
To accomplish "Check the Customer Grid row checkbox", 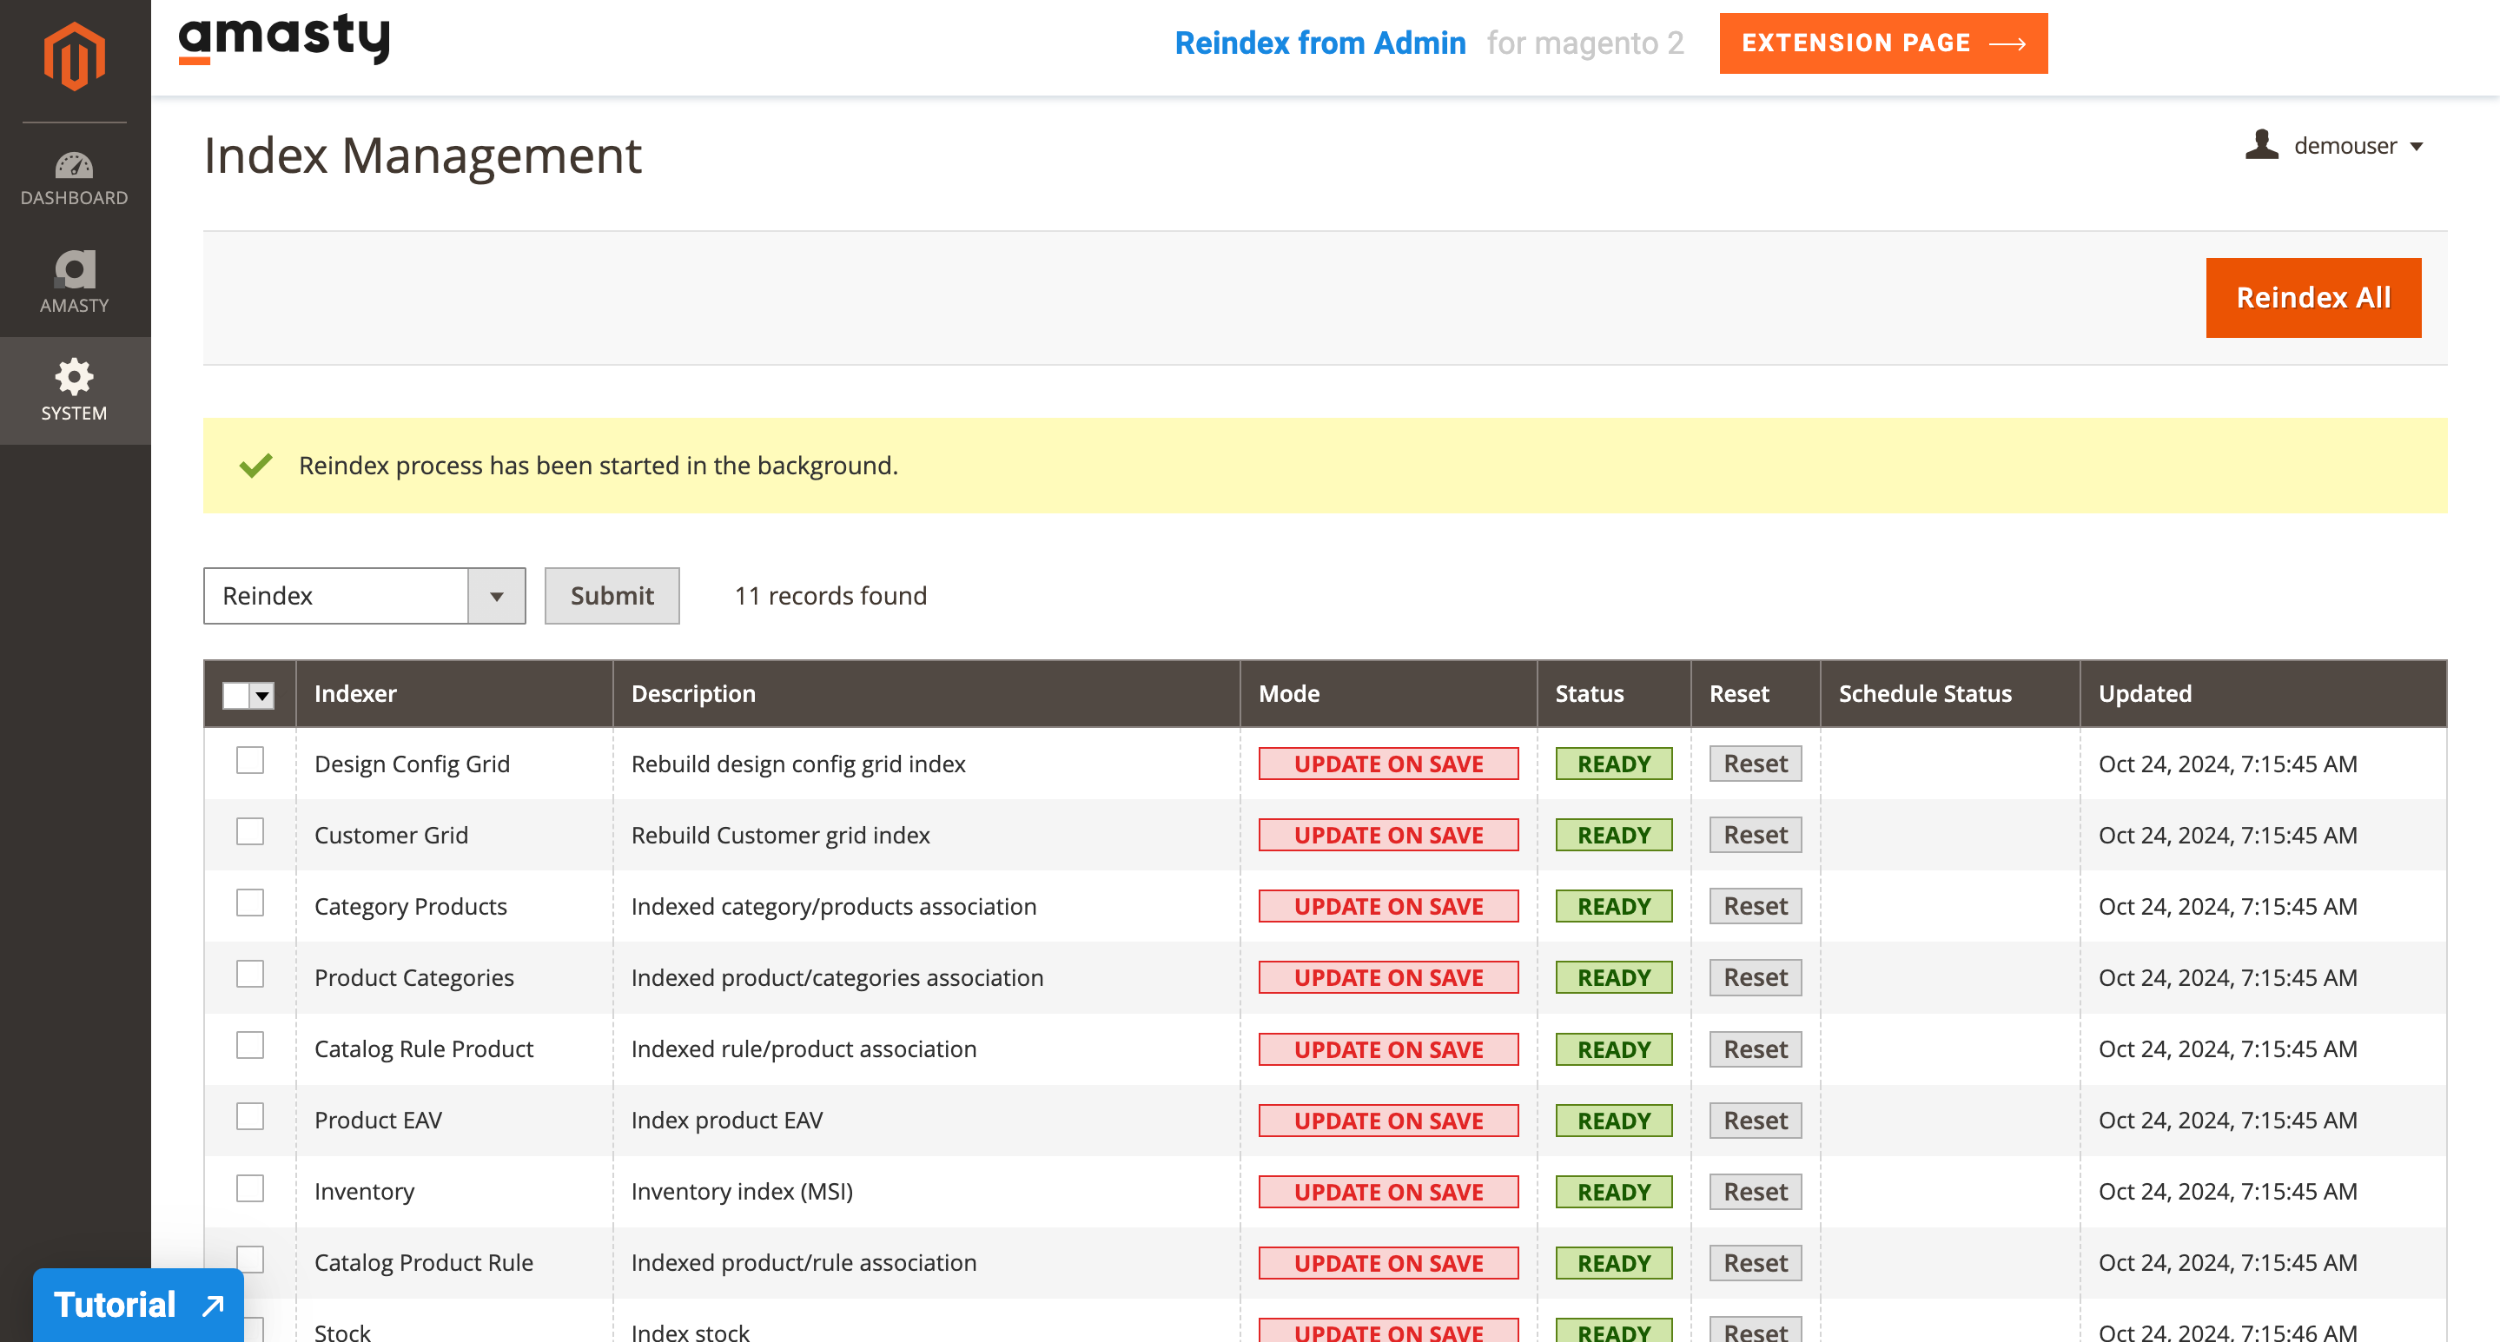I will tap(249, 832).
